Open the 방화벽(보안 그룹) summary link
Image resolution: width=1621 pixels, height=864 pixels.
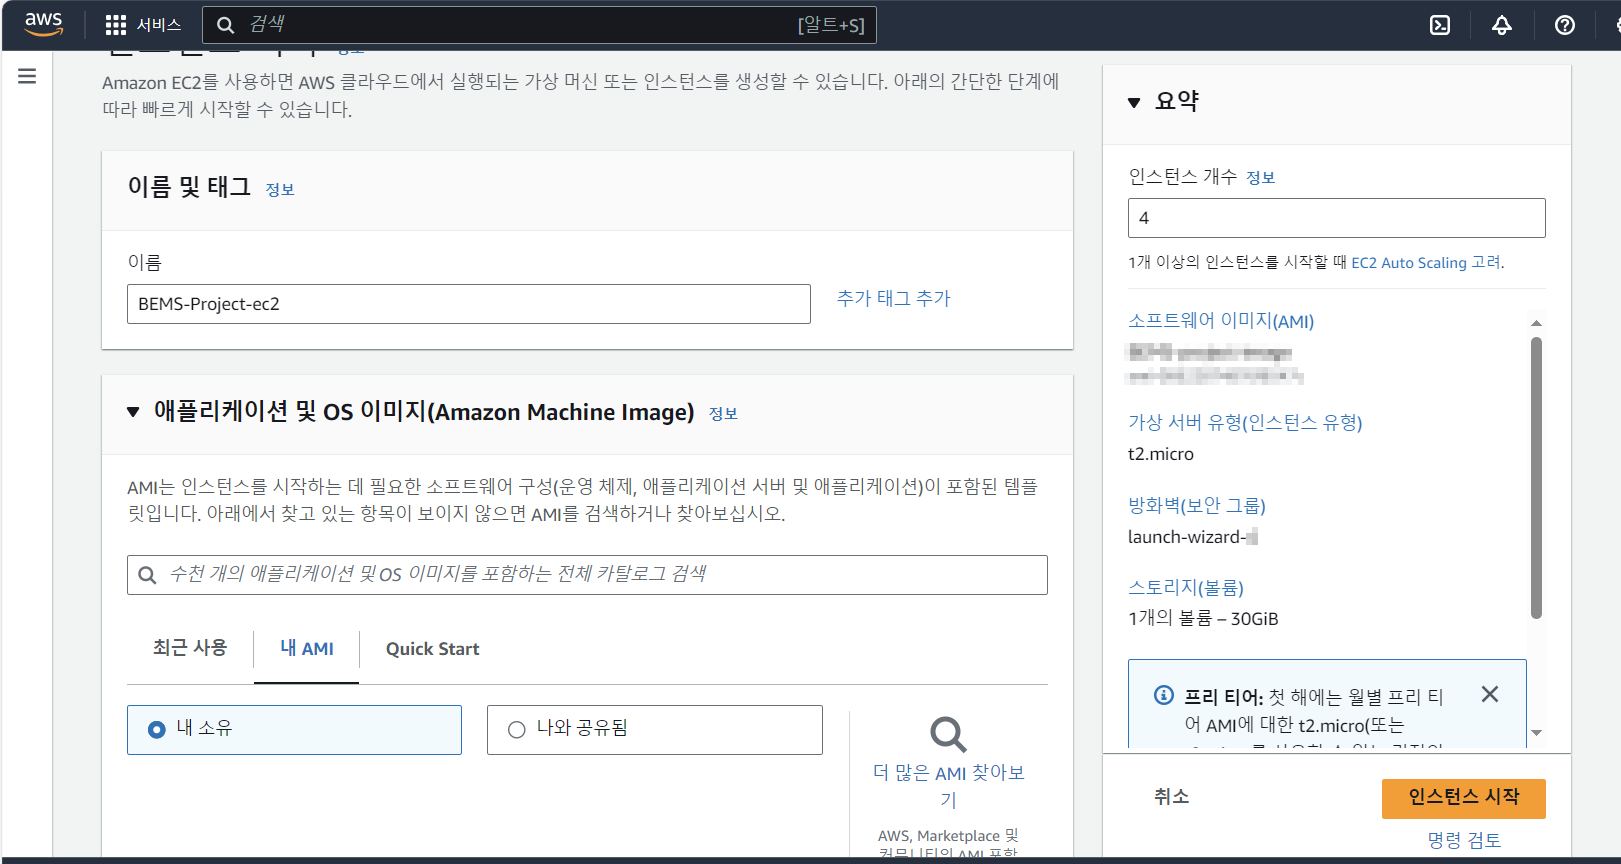click(x=1197, y=505)
